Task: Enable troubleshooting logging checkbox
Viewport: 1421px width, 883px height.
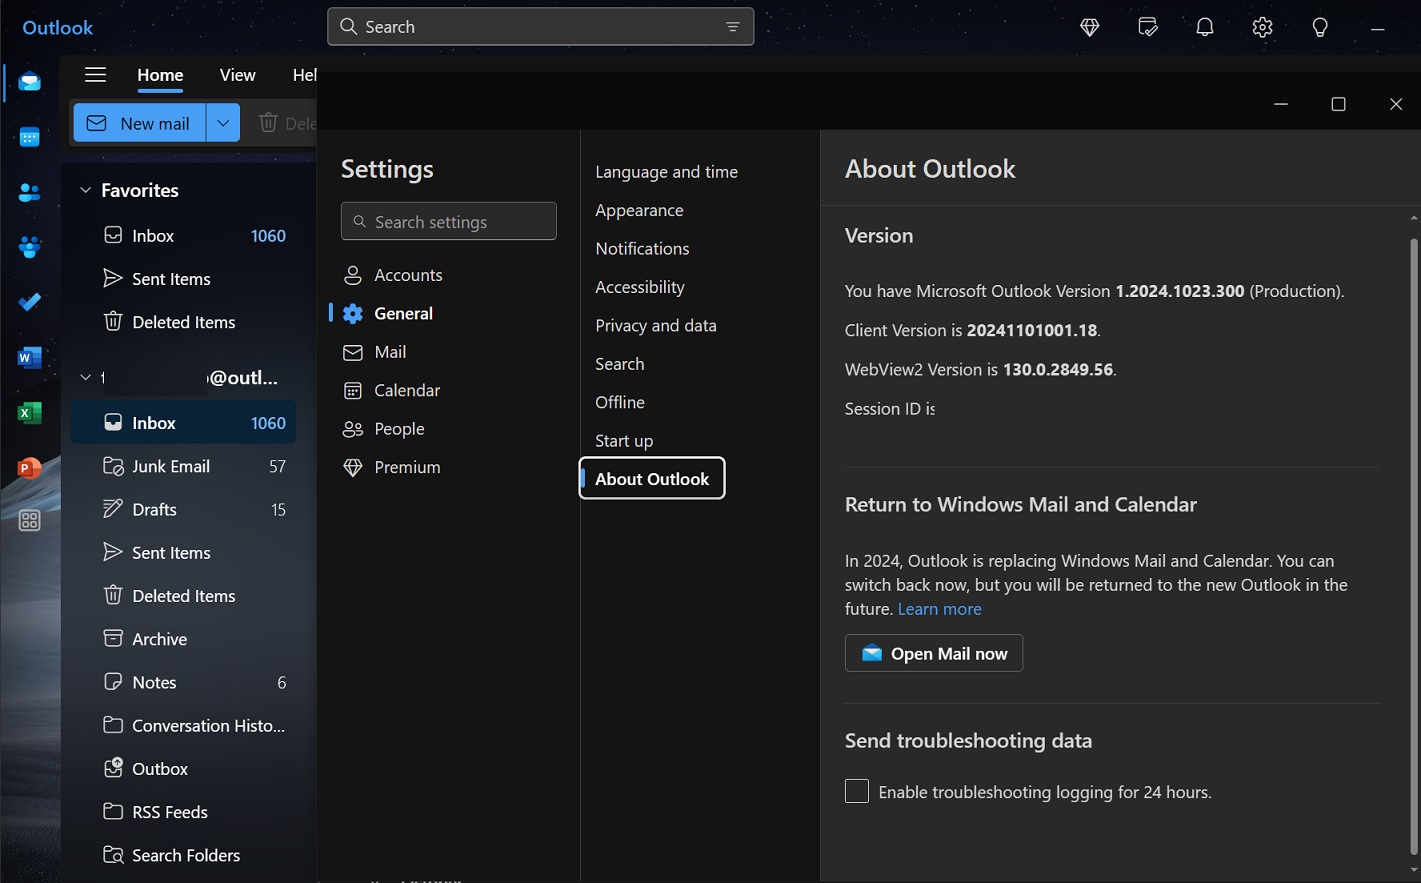Action: [x=857, y=791]
